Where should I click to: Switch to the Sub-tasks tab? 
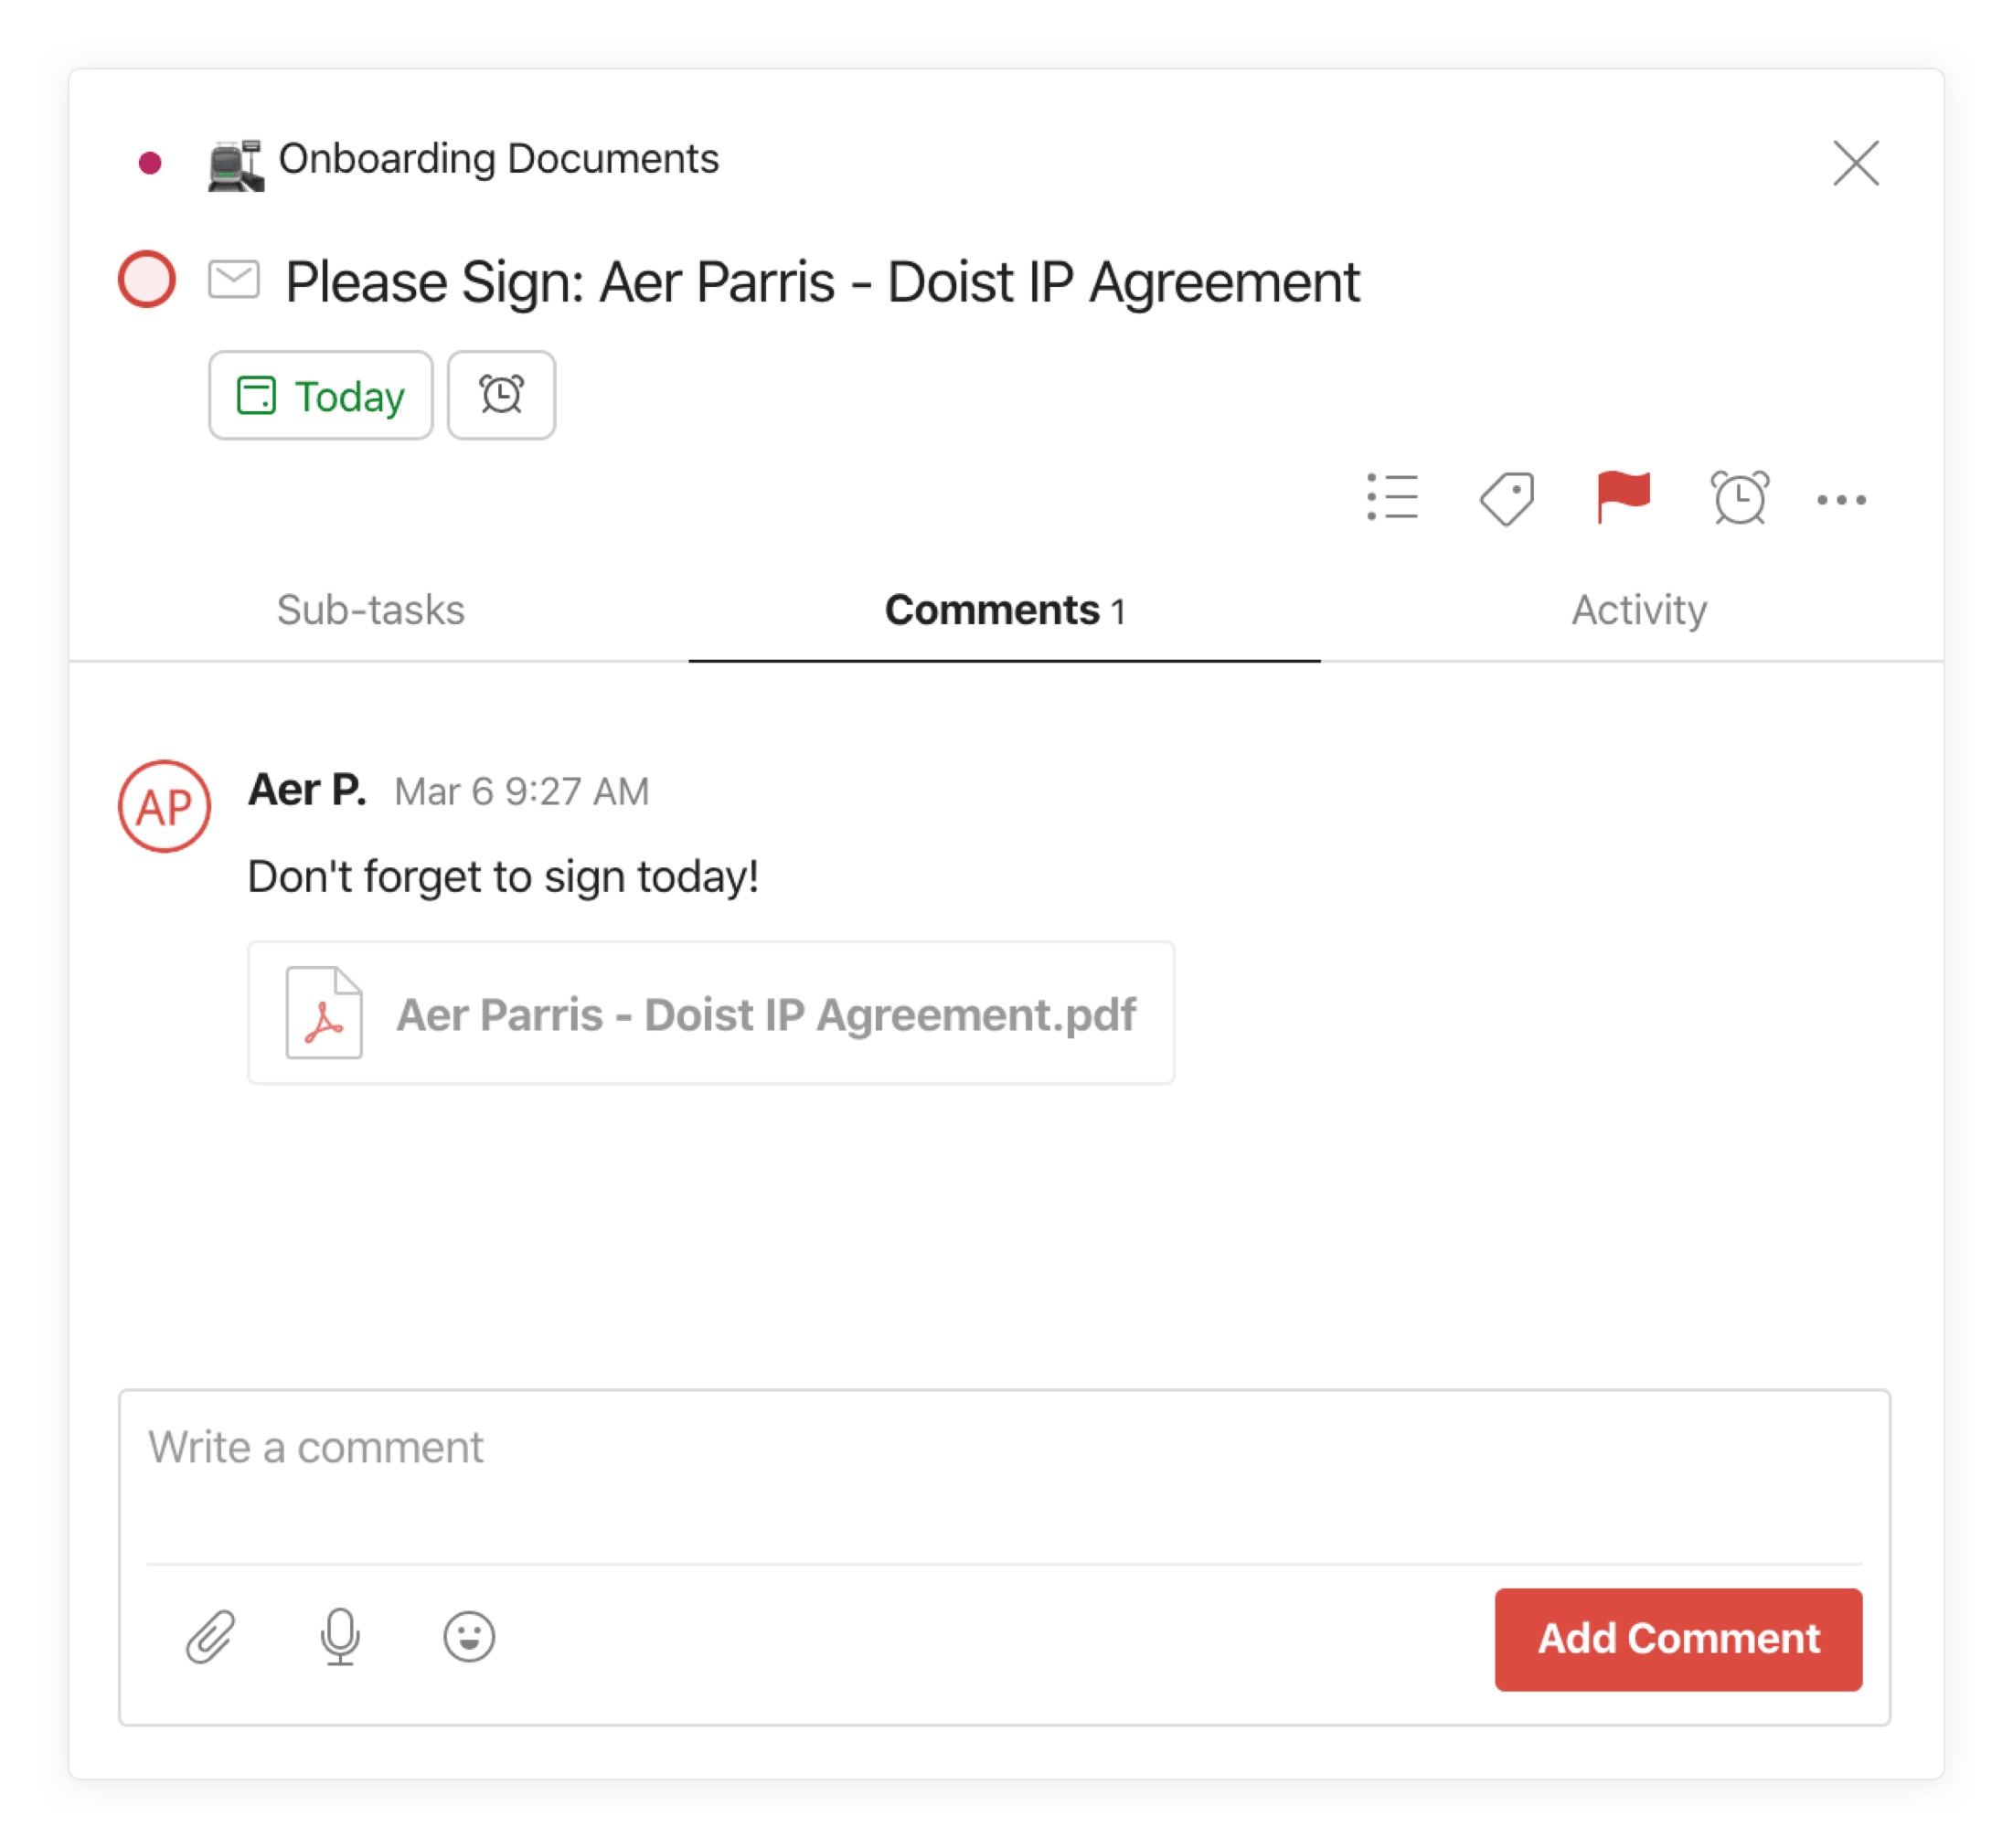[x=369, y=610]
